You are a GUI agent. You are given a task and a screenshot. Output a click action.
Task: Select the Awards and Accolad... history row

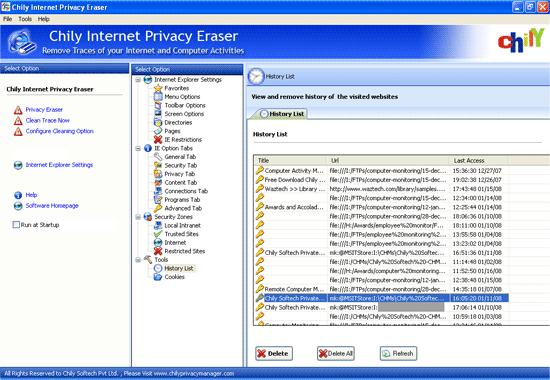click(382, 207)
